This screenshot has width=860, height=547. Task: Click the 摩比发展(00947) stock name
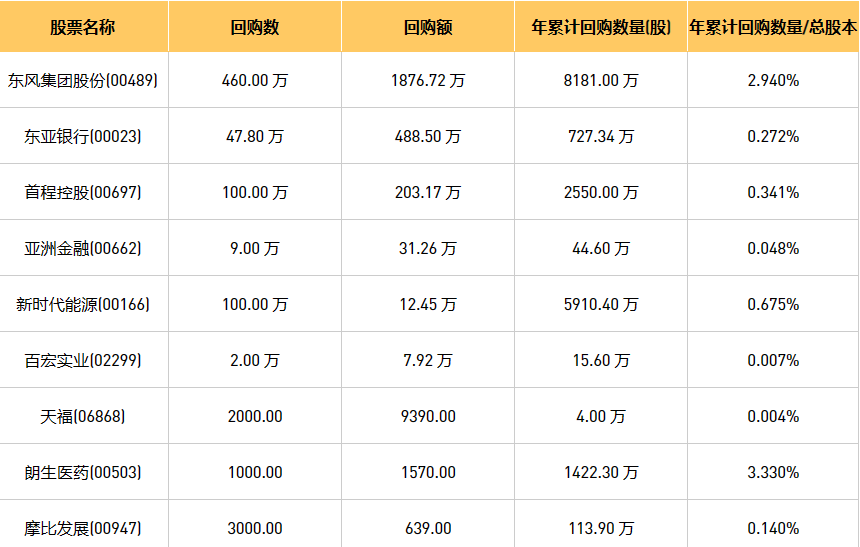pos(83,528)
